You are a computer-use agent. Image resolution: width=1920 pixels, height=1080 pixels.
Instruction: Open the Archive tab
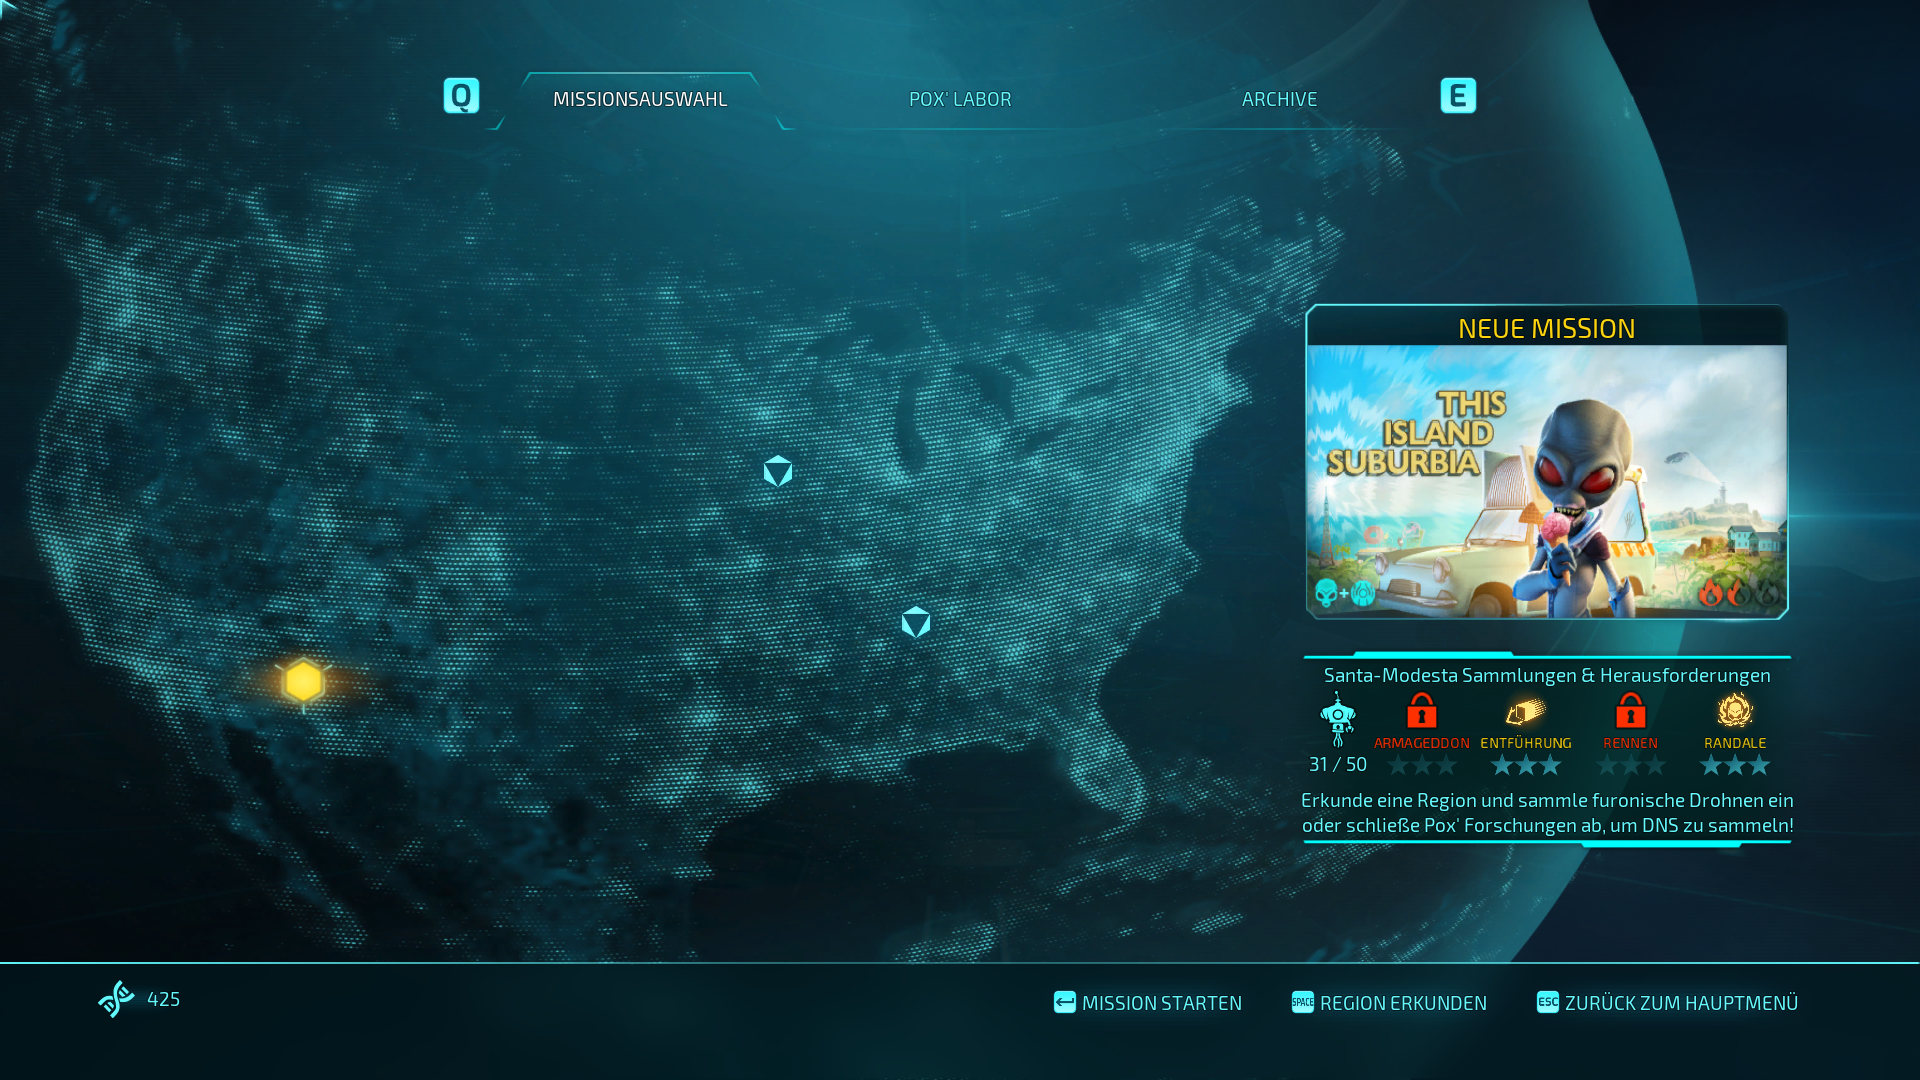click(1279, 99)
